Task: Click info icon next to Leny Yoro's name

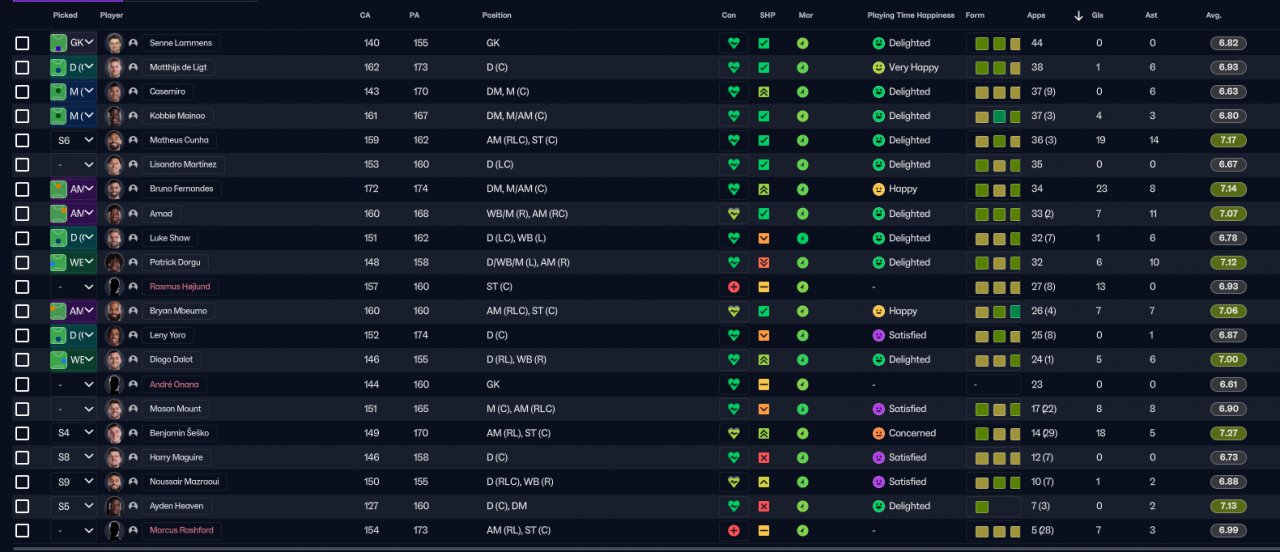Action: coord(133,335)
